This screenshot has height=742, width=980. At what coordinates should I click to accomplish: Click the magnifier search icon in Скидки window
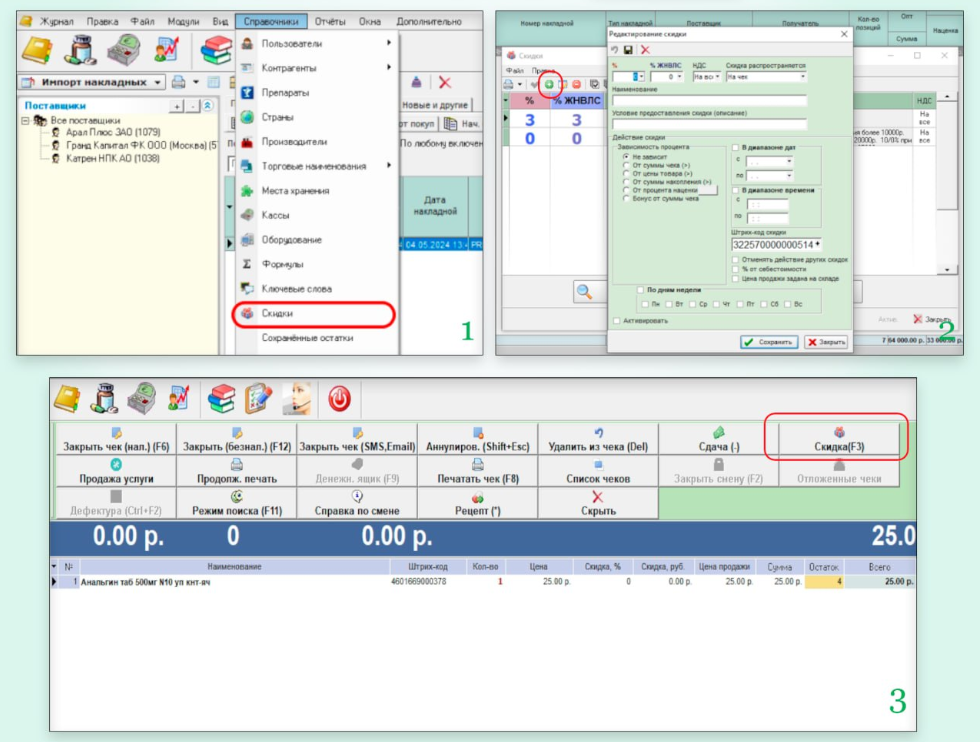586,291
